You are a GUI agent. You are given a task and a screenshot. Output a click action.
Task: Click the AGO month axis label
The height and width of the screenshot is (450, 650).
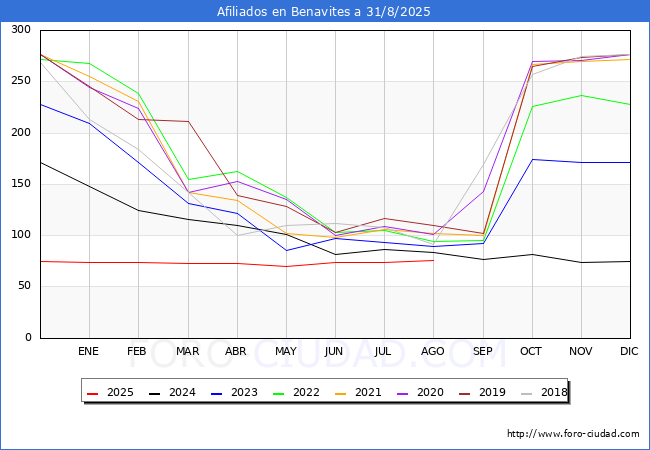pos(433,351)
